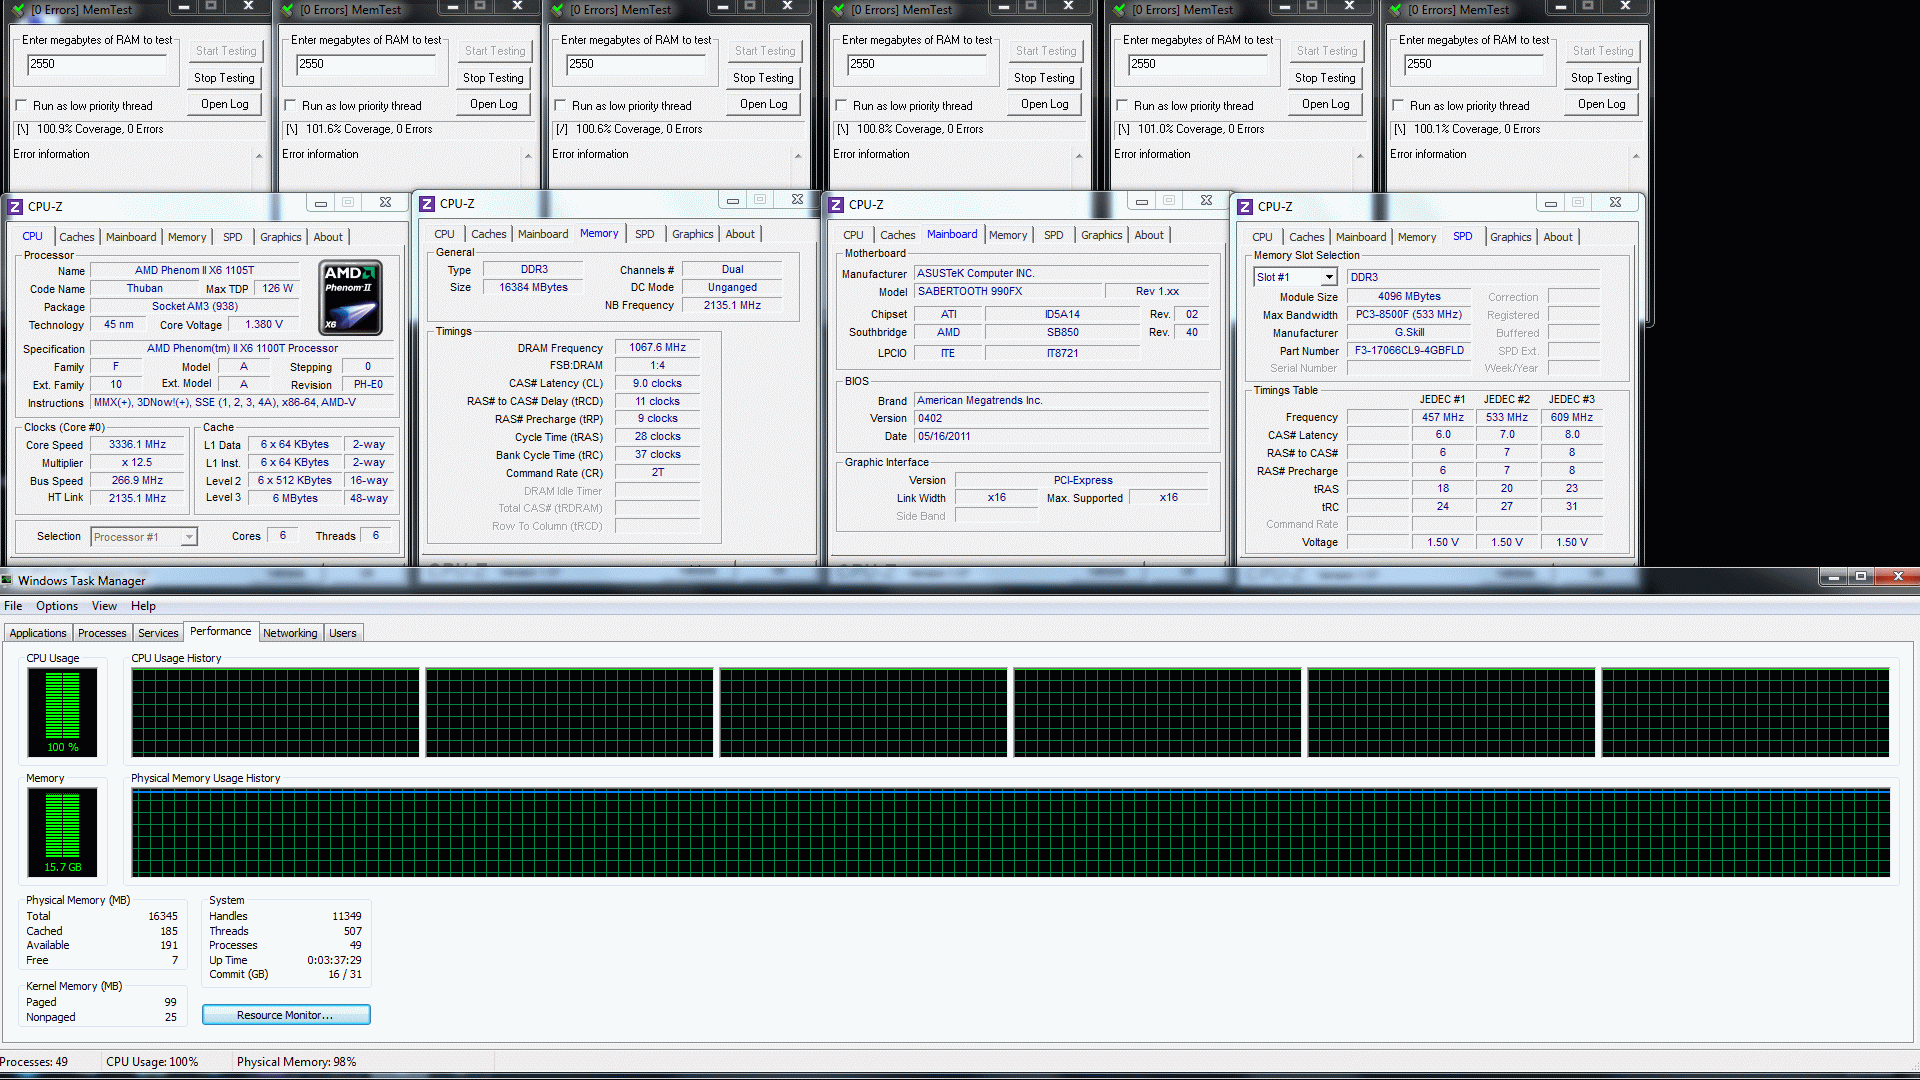This screenshot has height=1080, width=1920.
Task: Click the Z icon of the CPU-Z window showing the Memory tab
Action: tap(427, 204)
